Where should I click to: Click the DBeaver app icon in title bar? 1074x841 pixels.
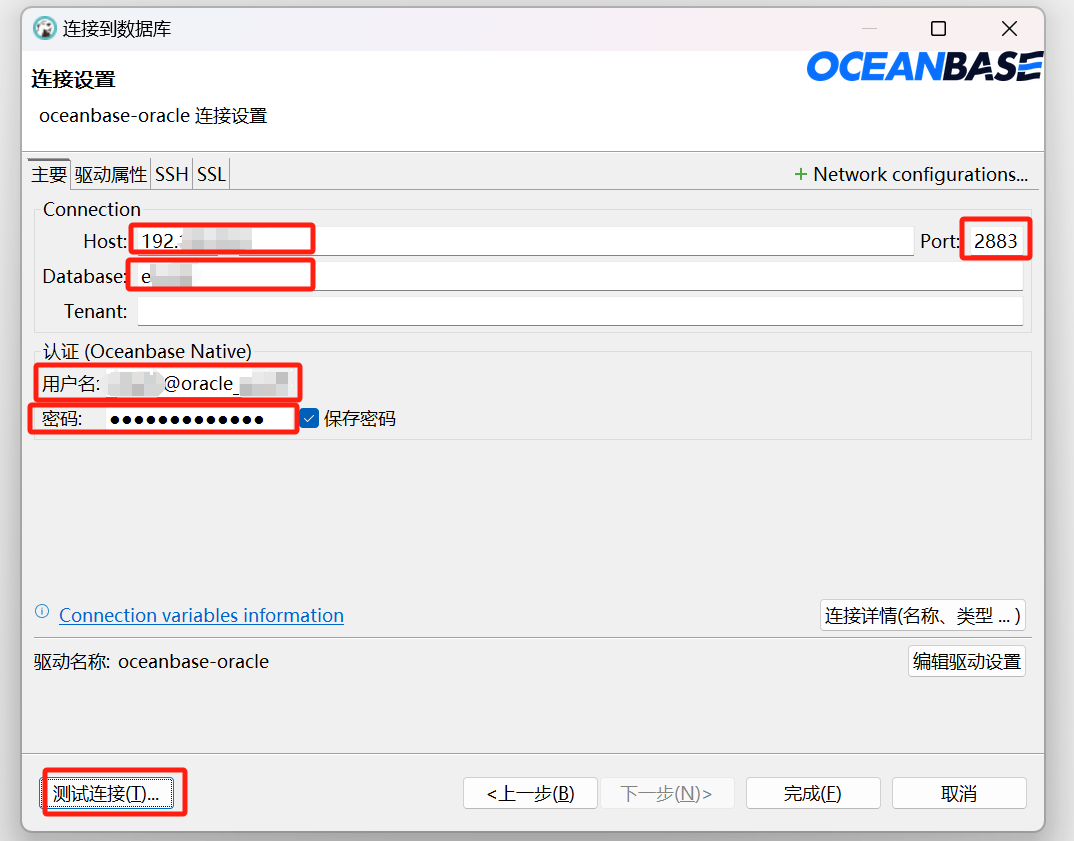point(45,29)
